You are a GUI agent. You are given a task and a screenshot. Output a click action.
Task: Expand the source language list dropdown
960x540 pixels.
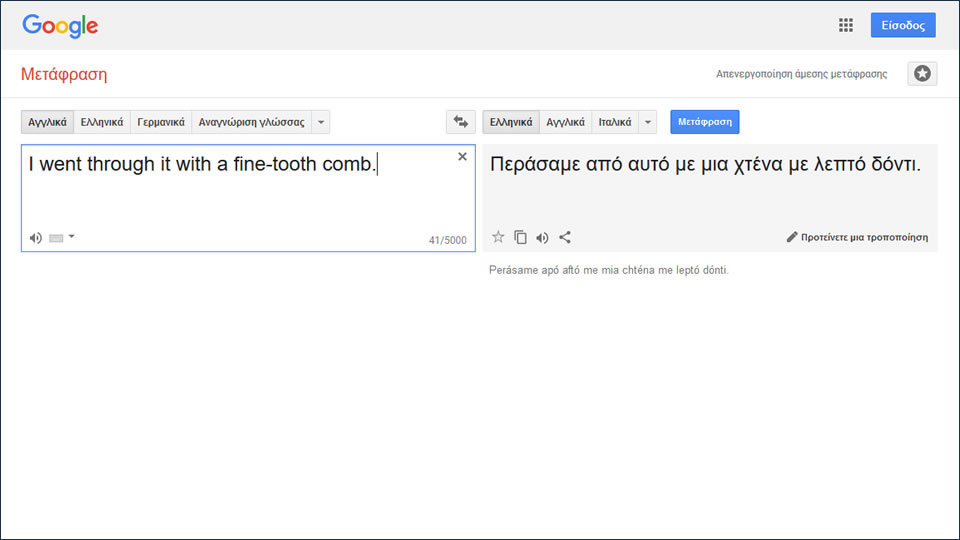point(321,122)
